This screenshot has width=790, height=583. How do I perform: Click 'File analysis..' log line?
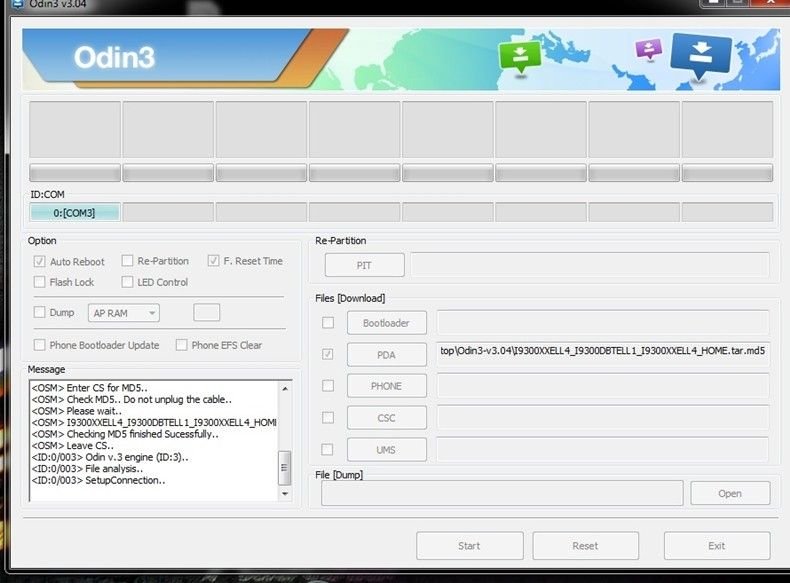87,469
